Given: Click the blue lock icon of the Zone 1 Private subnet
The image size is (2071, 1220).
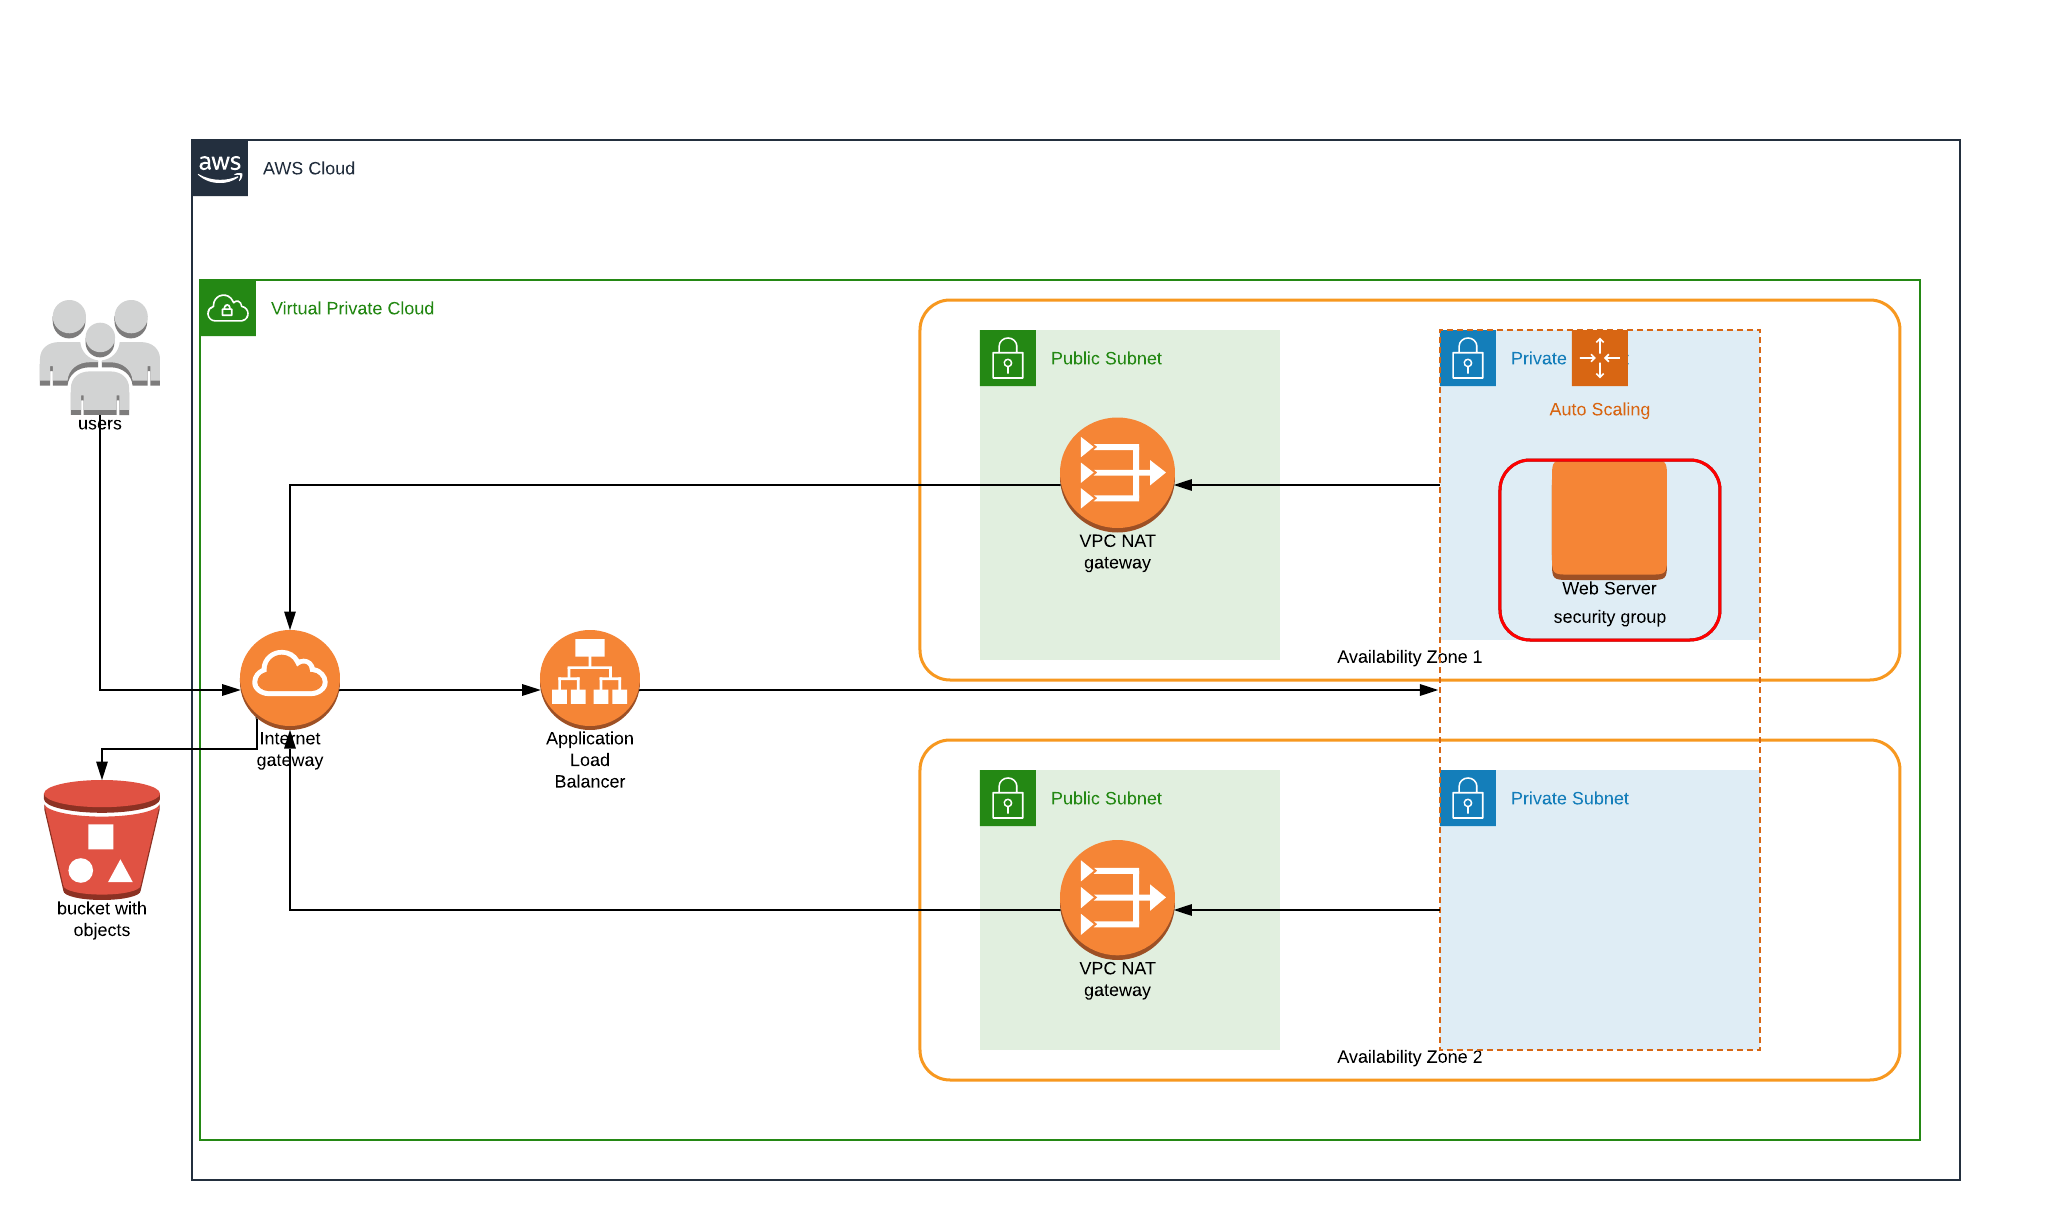Looking at the screenshot, I should [x=1468, y=358].
